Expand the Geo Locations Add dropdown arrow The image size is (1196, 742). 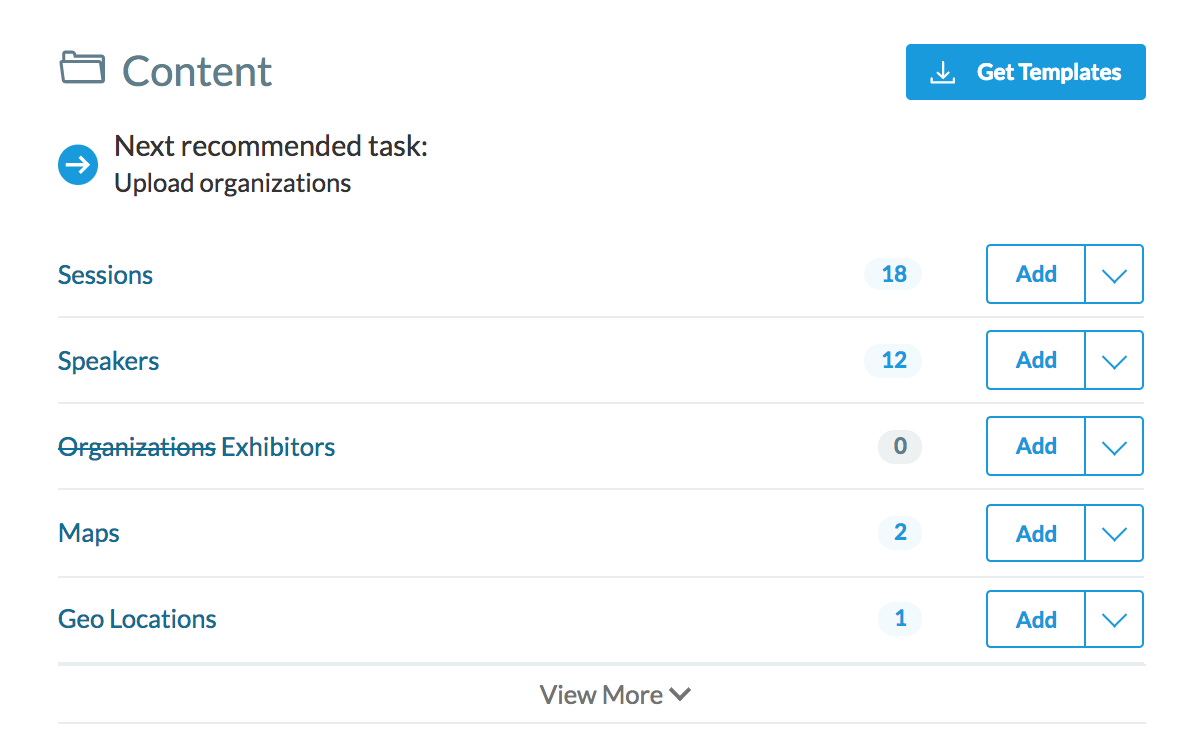1113,620
